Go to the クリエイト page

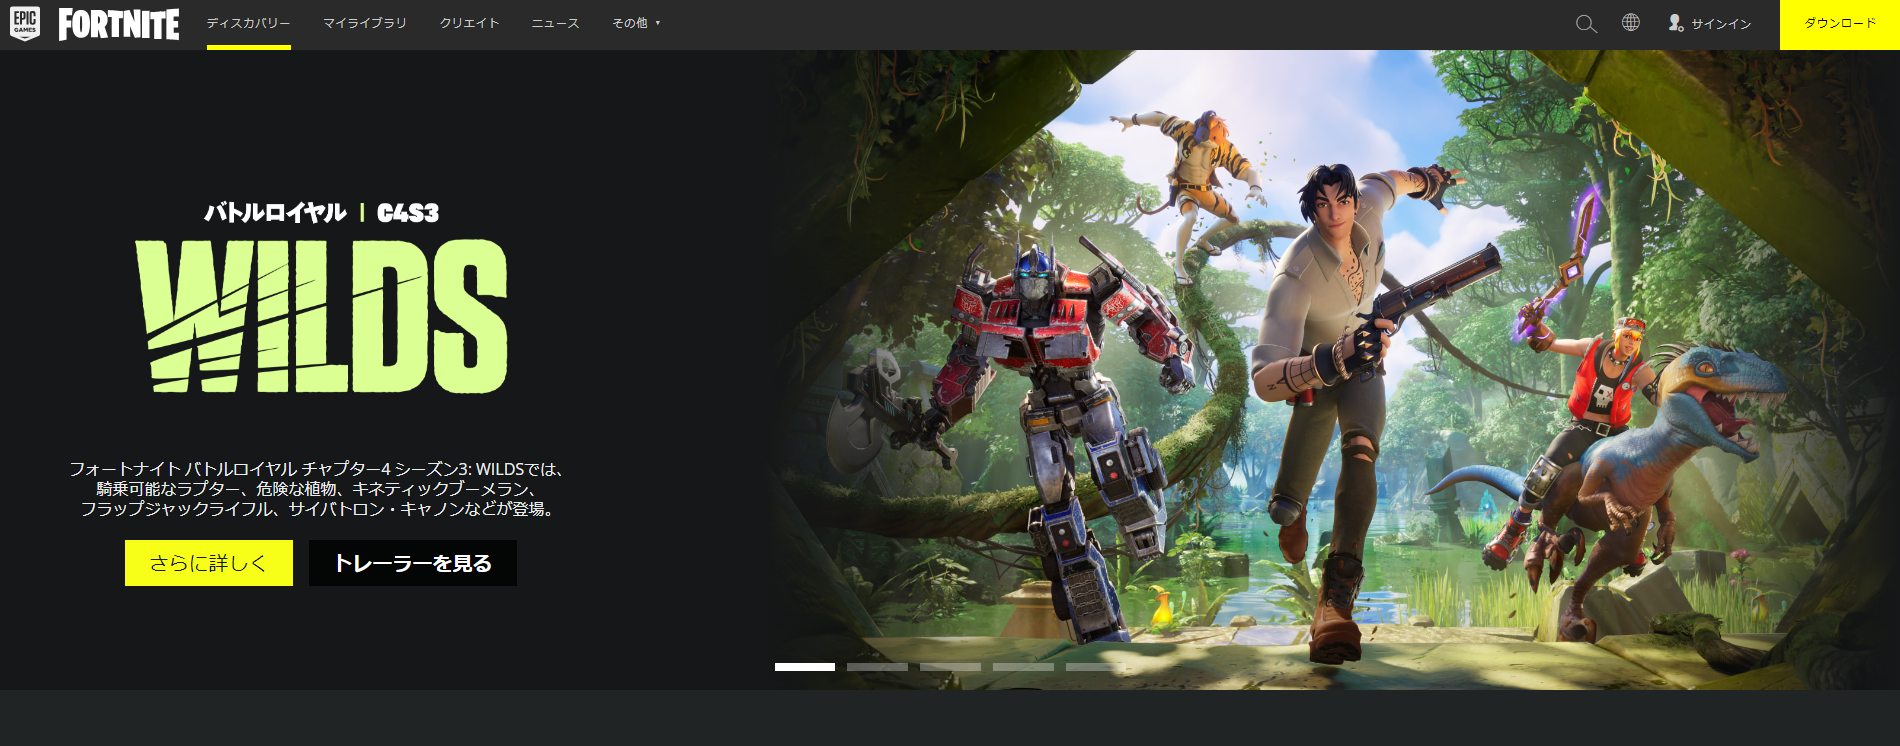pos(469,24)
